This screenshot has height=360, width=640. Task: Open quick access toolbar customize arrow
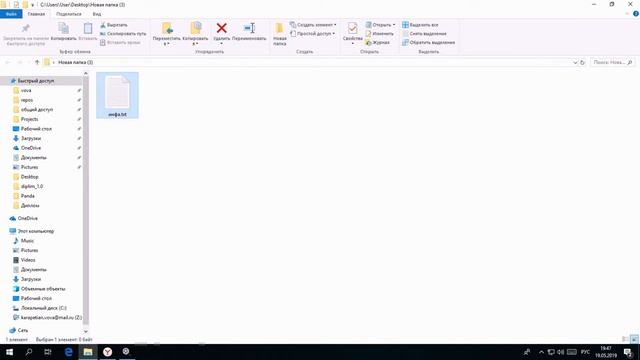pyautogui.click(x=32, y=5)
